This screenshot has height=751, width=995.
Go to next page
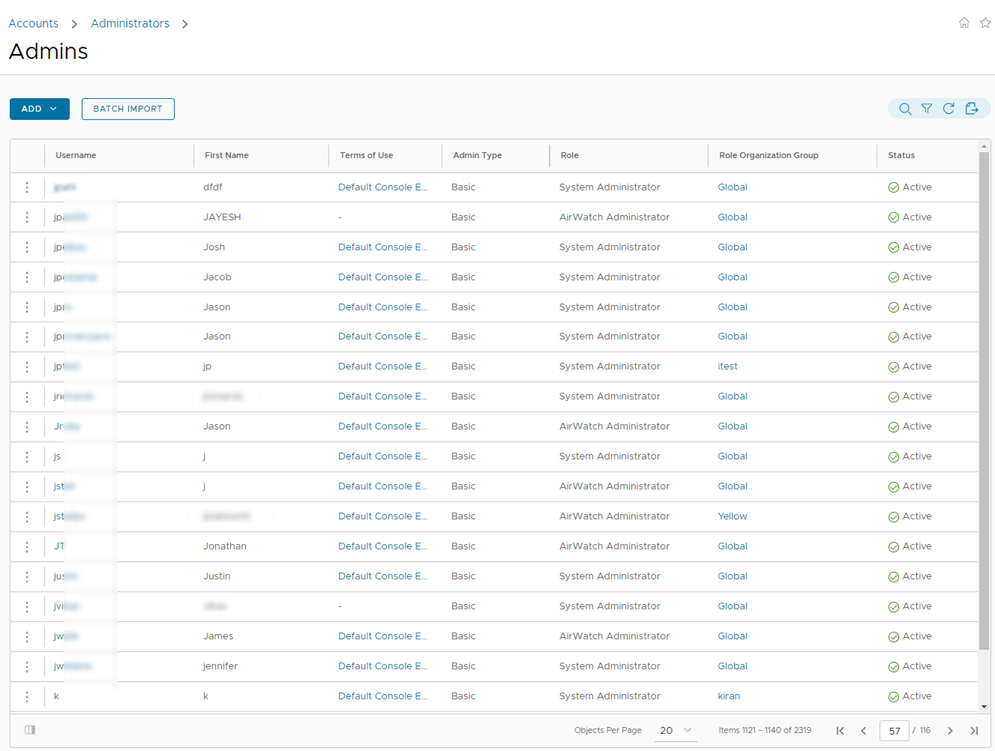click(950, 731)
